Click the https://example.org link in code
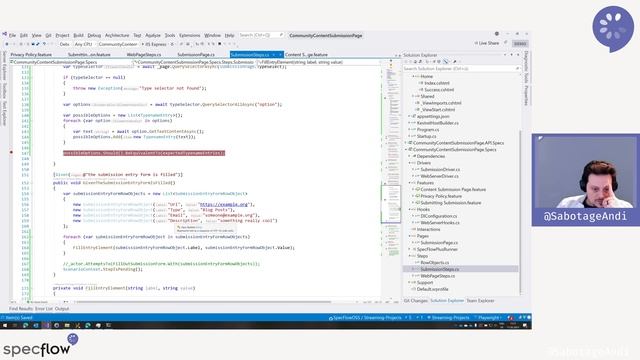 coord(224,204)
